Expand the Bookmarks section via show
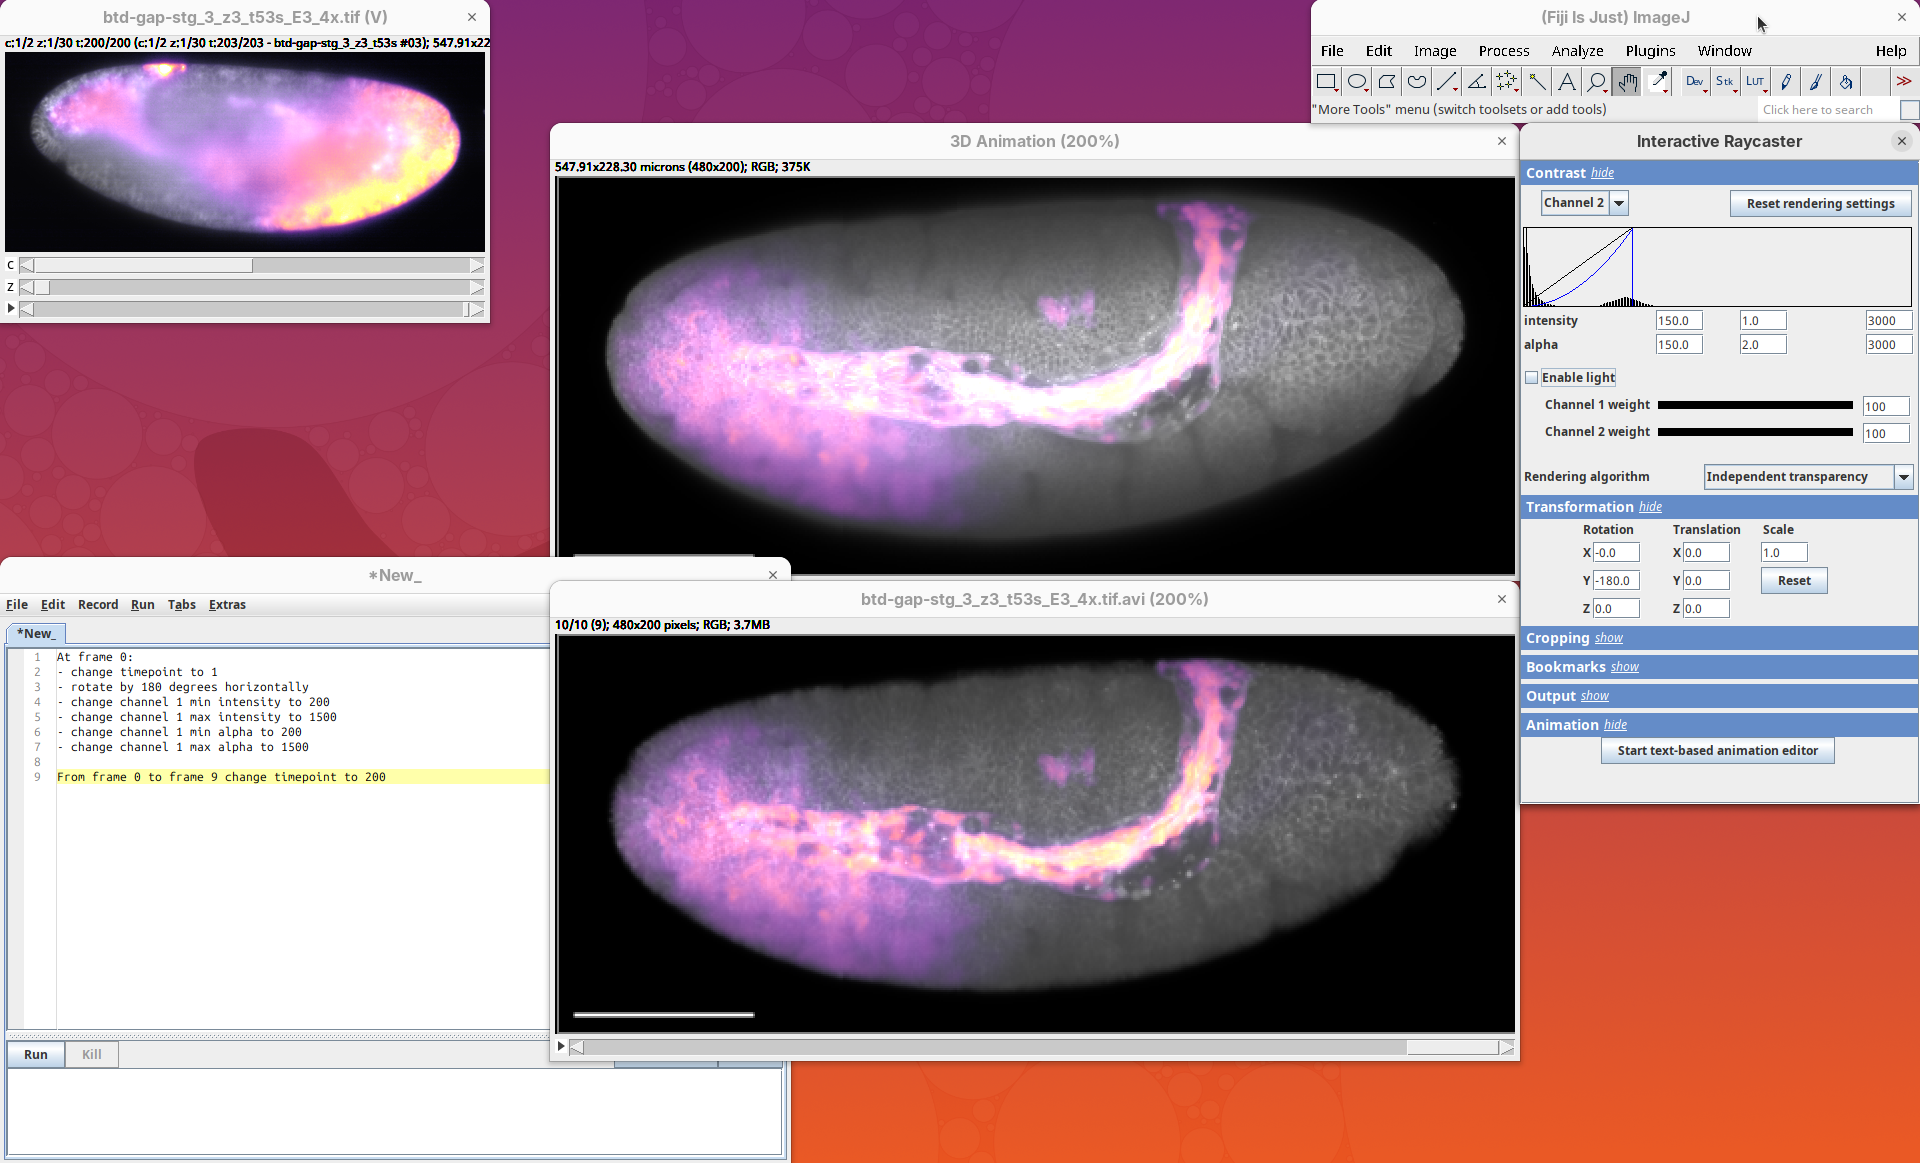1920x1163 pixels. [1624, 667]
